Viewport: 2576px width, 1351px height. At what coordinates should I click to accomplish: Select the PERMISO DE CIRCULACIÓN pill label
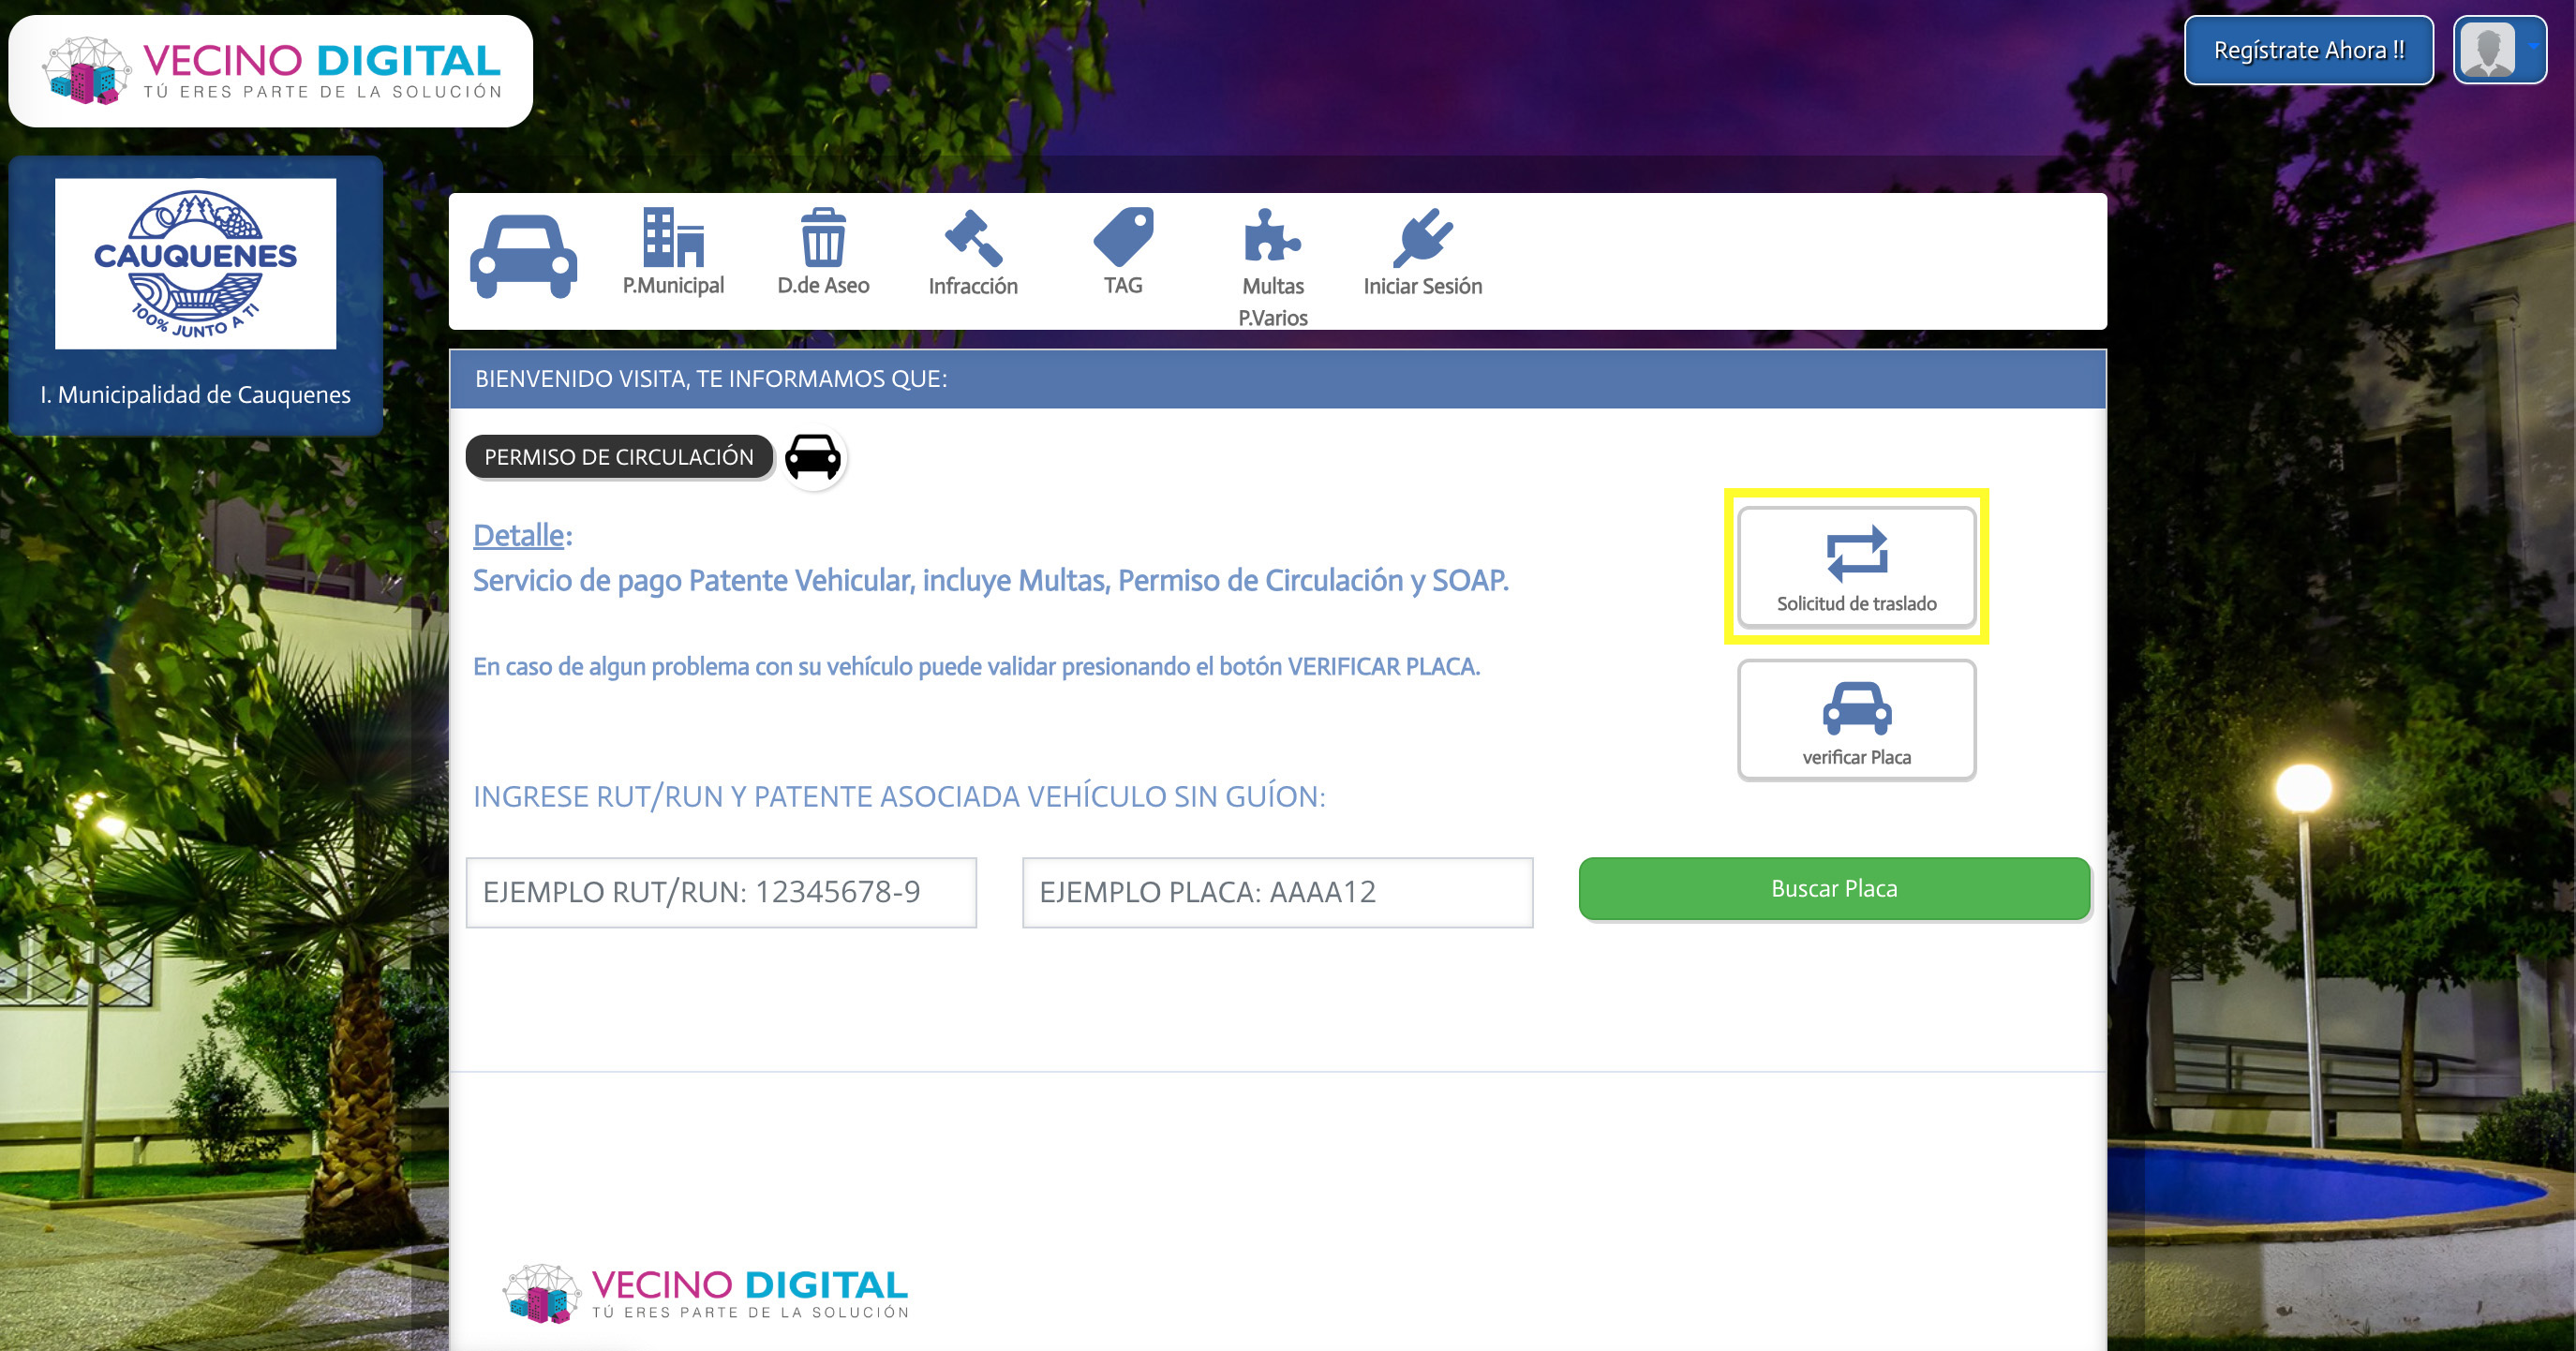[619, 457]
